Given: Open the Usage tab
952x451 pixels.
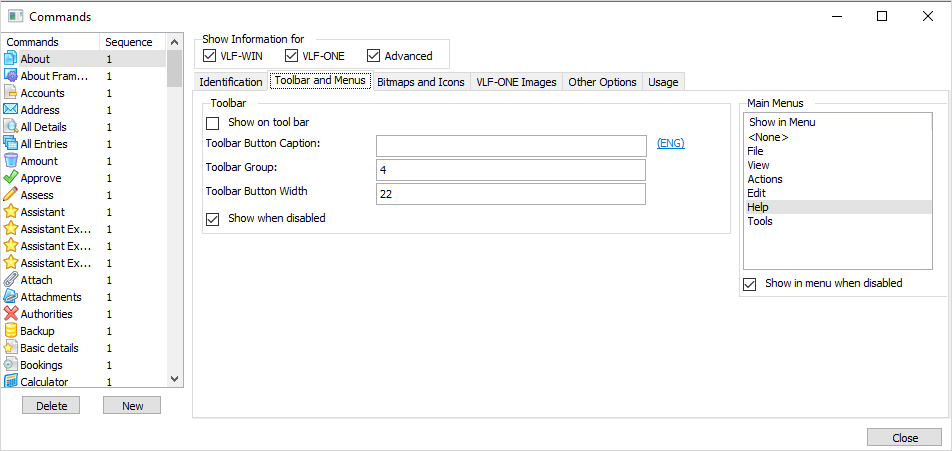Looking at the screenshot, I should pos(662,82).
